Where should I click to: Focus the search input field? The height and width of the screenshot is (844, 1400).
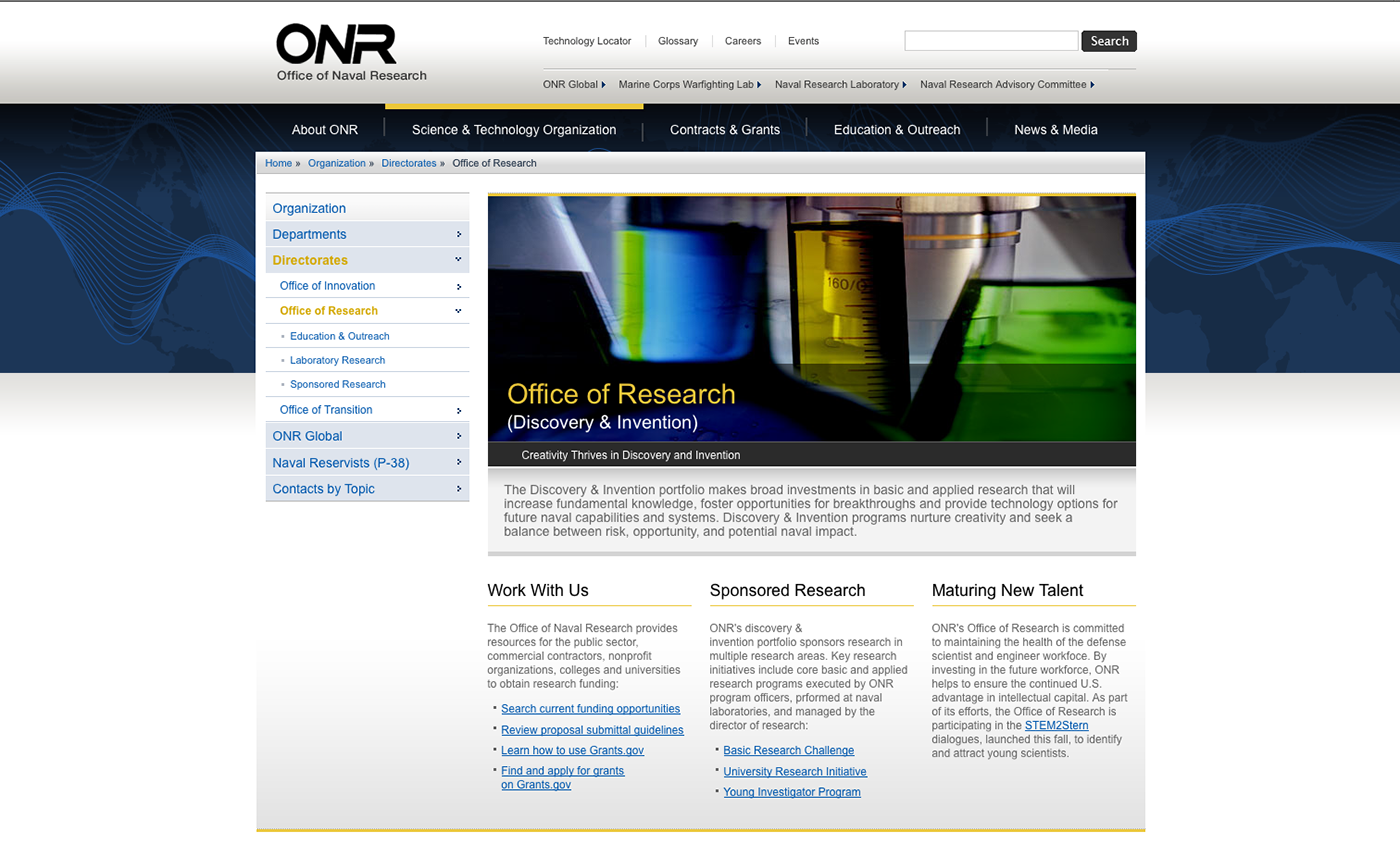tap(991, 41)
